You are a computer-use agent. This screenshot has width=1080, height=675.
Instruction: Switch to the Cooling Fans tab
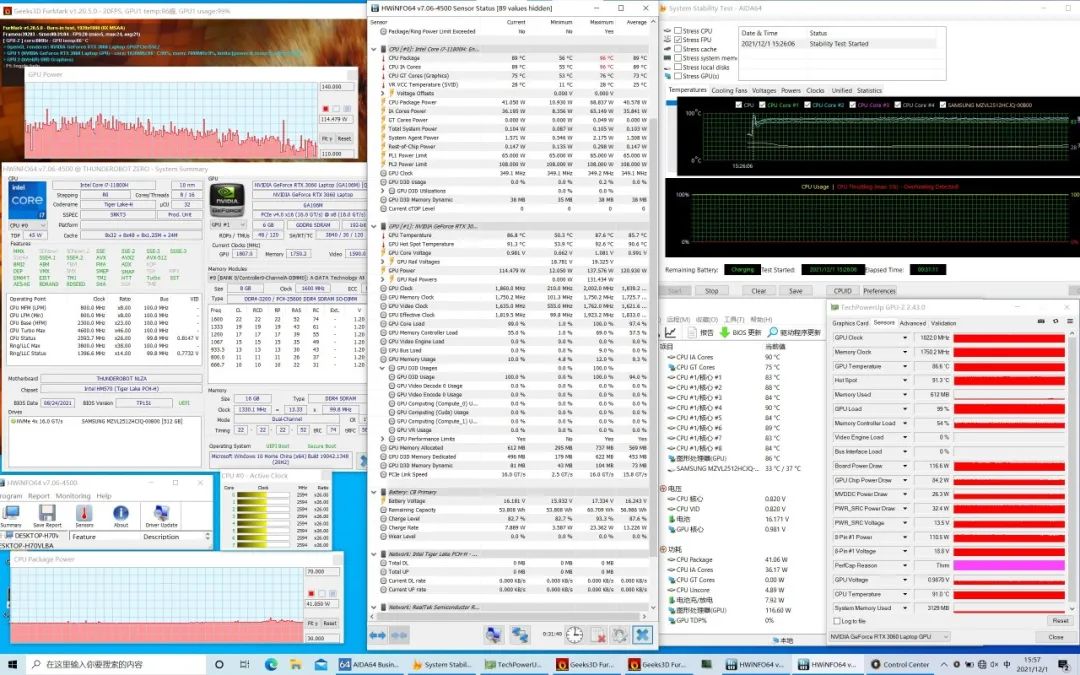[729, 90]
